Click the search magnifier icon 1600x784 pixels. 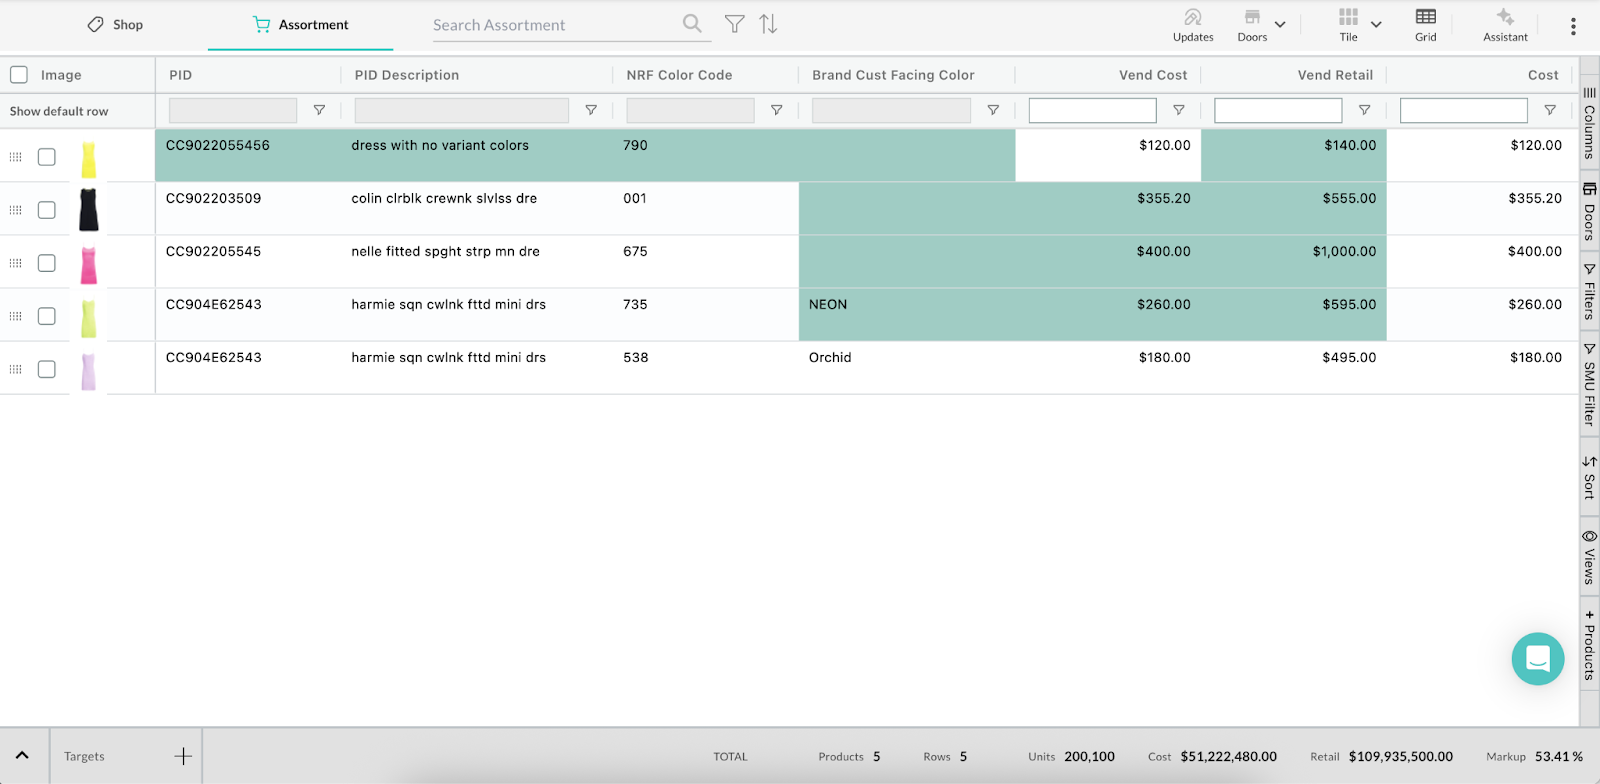click(x=692, y=23)
